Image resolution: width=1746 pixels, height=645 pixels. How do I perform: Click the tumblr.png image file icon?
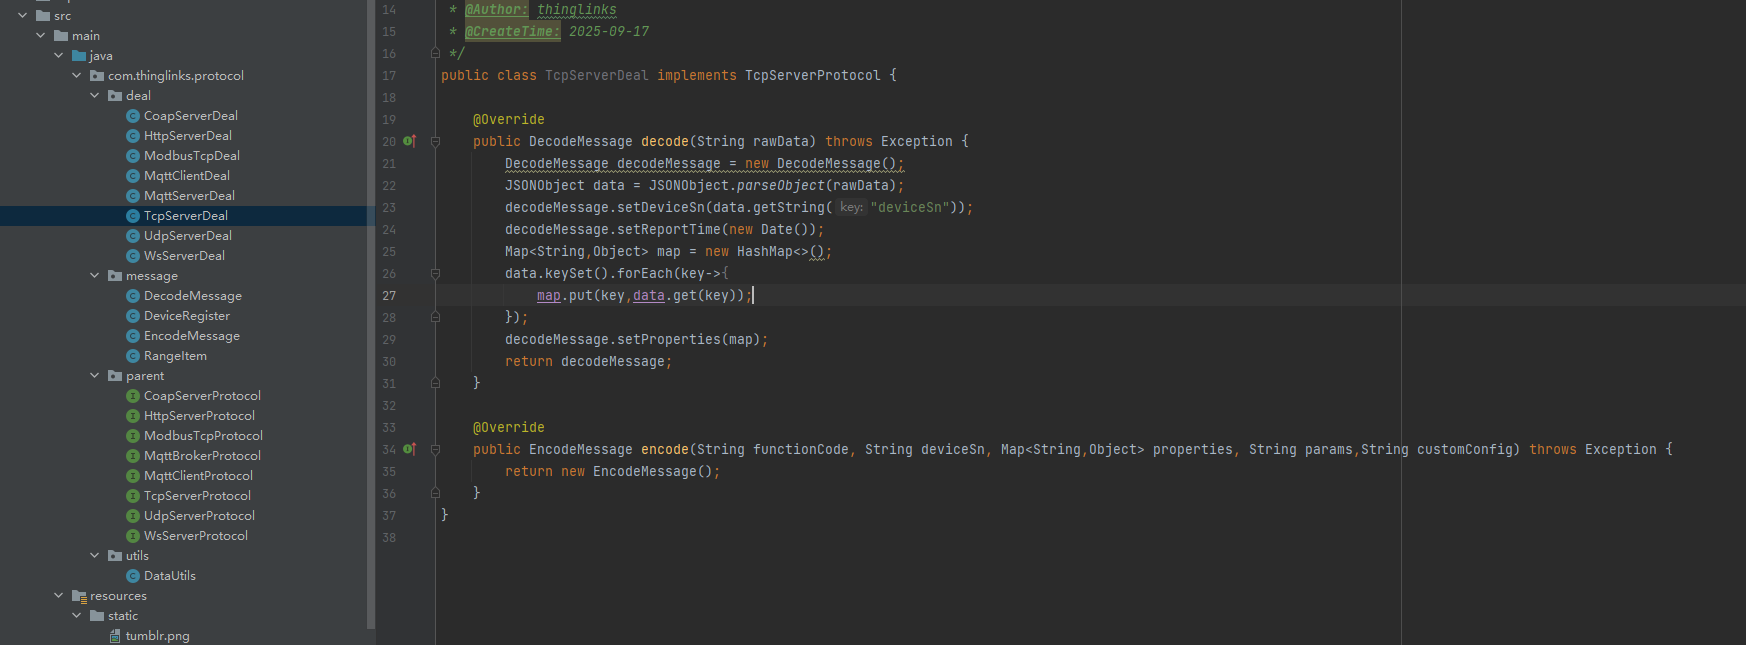(x=115, y=636)
